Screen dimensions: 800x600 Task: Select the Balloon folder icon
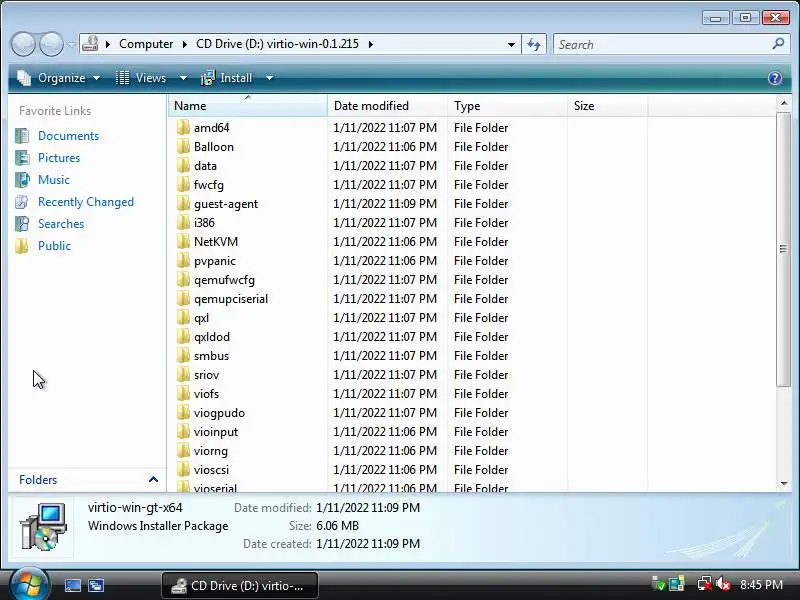183,146
